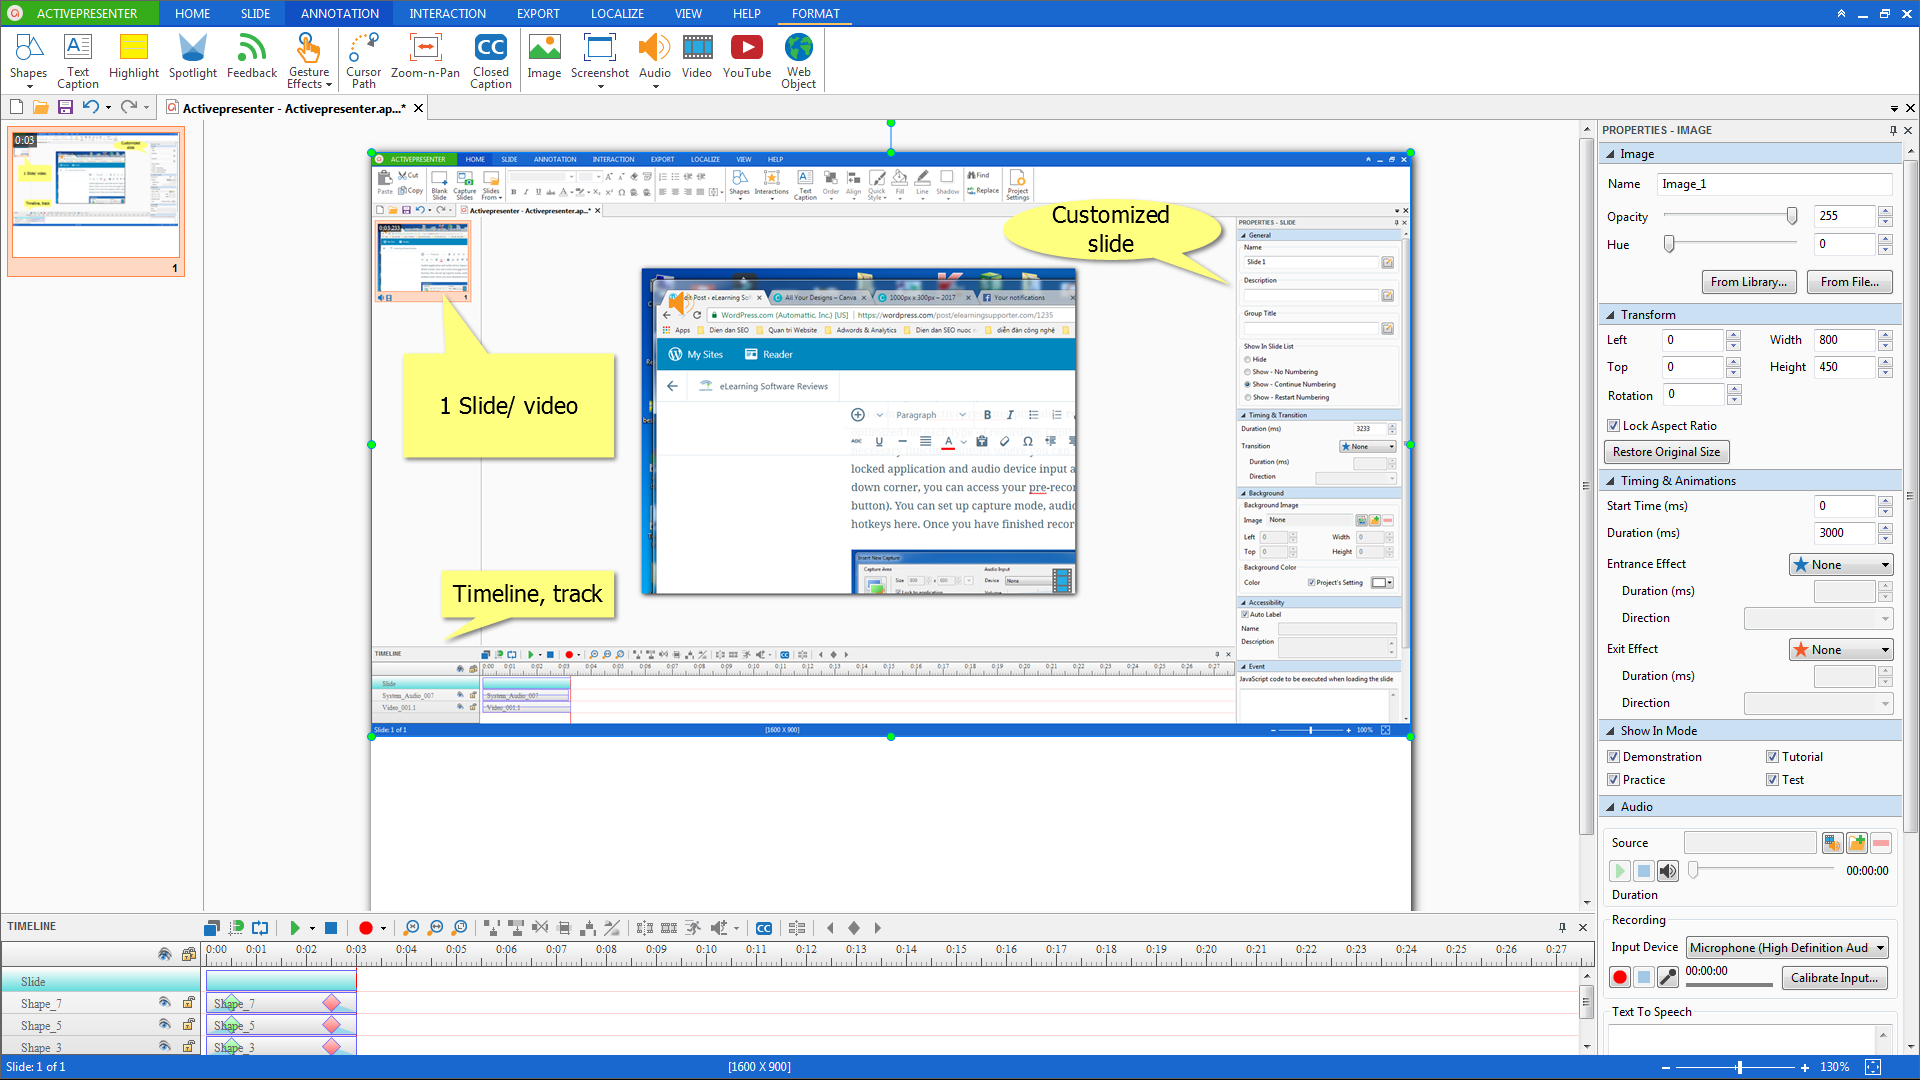The width and height of the screenshot is (1920, 1080).
Task: Open the Input Device microphone dropdown
Action: point(1786,947)
